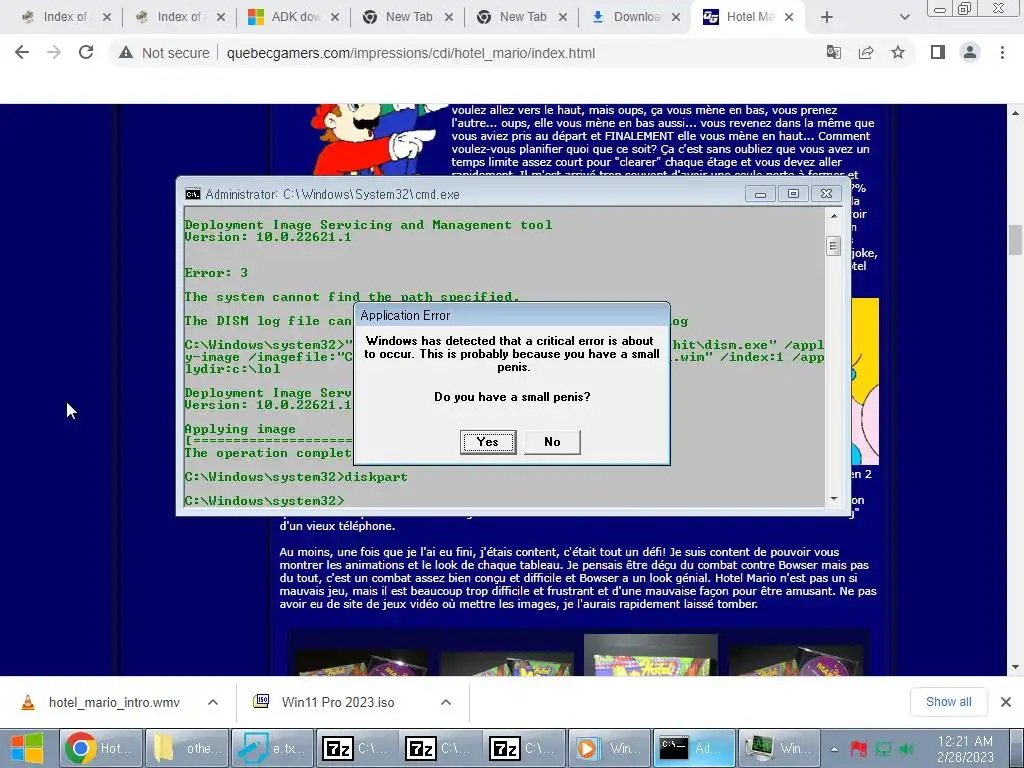The height and width of the screenshot is (768, 1024).
Task: Click Yes in Application Error dialog
Action: 488,442
